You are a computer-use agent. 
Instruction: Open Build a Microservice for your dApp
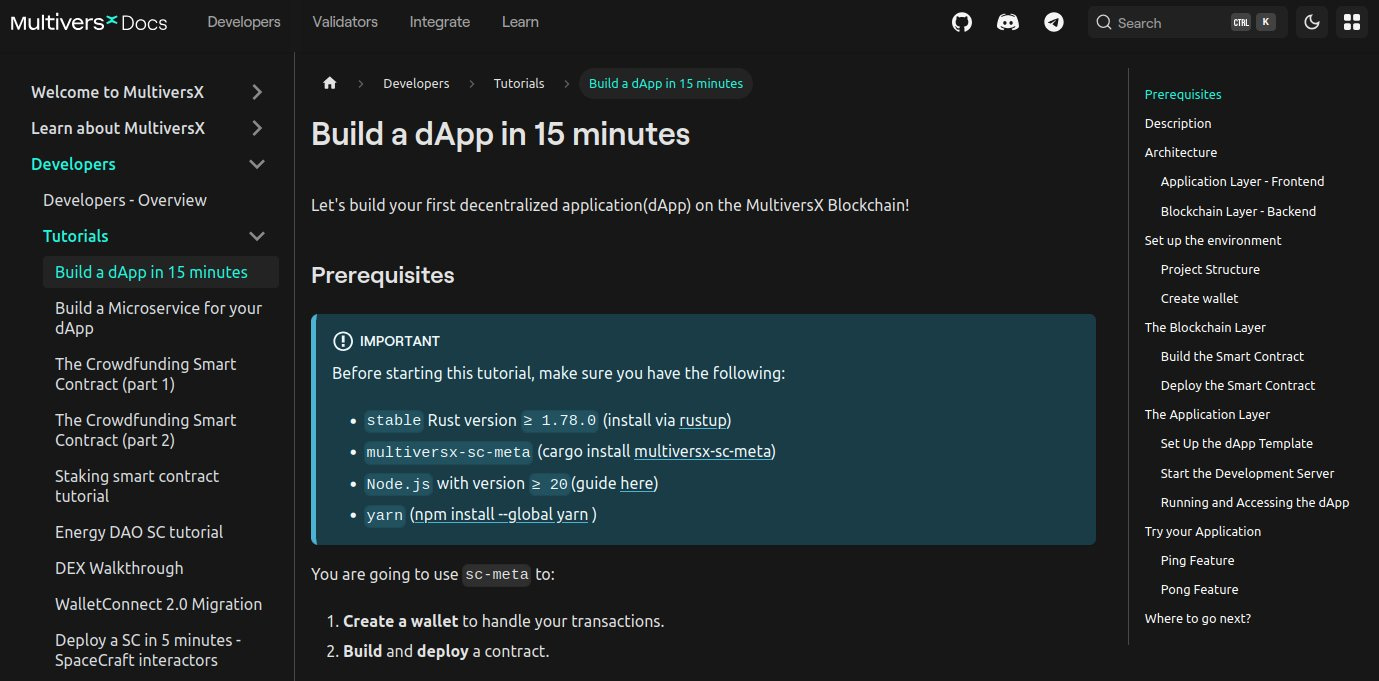click(x=160, y=318)
